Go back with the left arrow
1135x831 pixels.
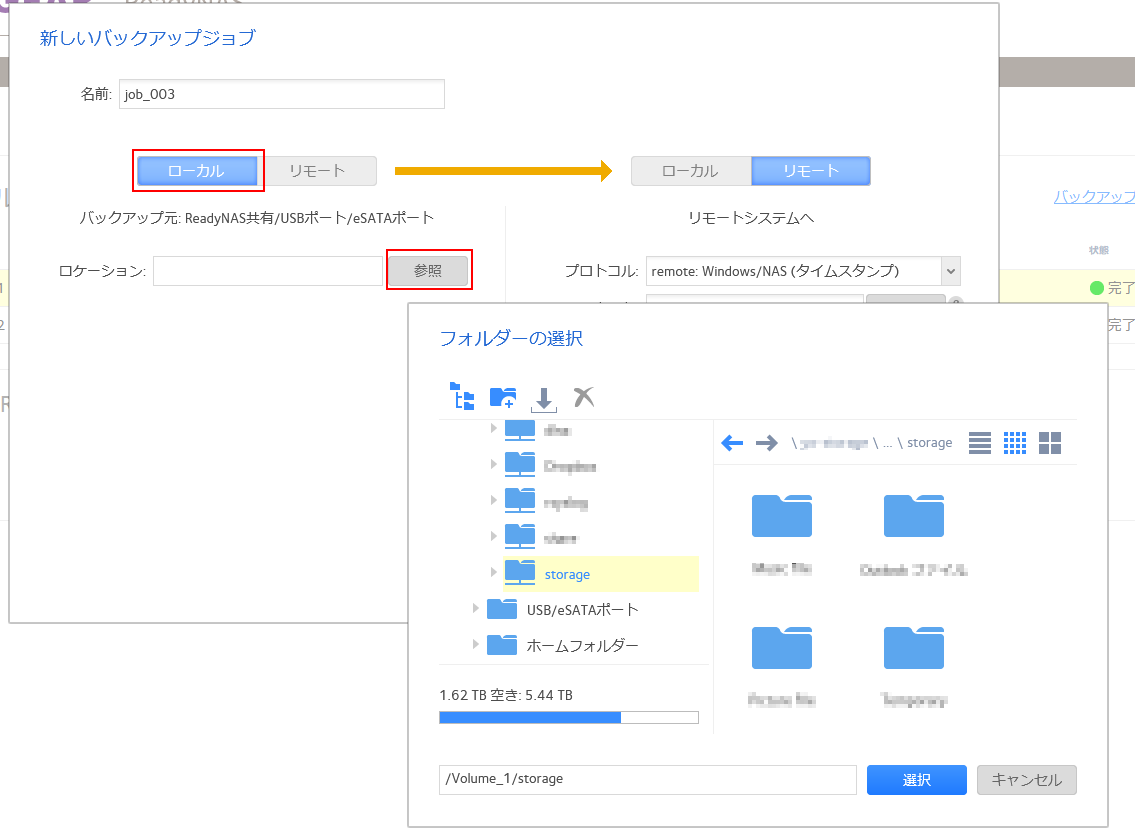click(732, 443)
